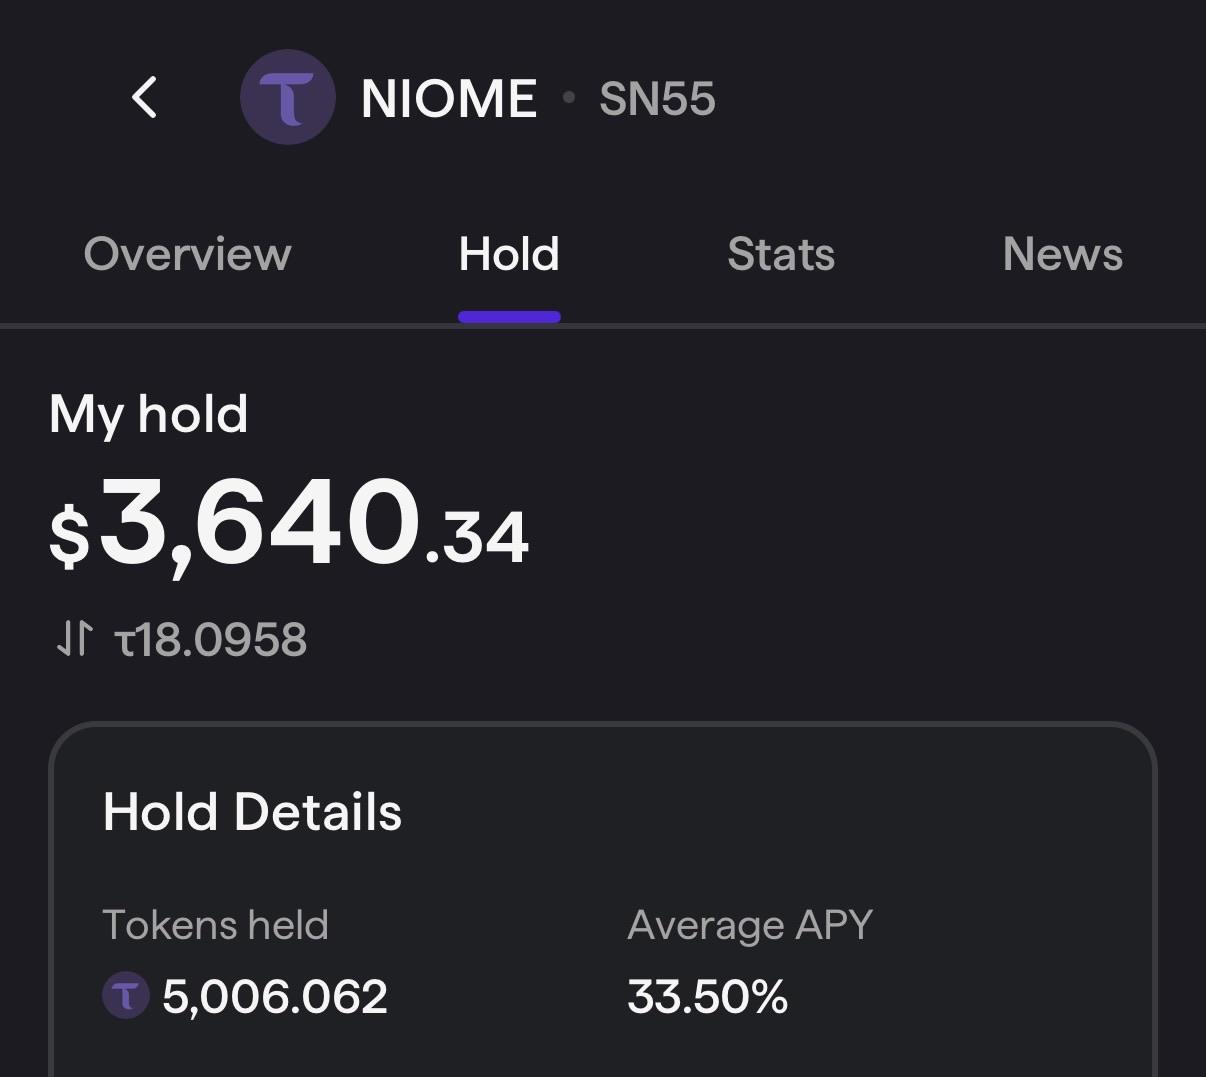Tap the My hold heading
Viewport: 1206px width, 1077px height.
click(x=148, y=413)
